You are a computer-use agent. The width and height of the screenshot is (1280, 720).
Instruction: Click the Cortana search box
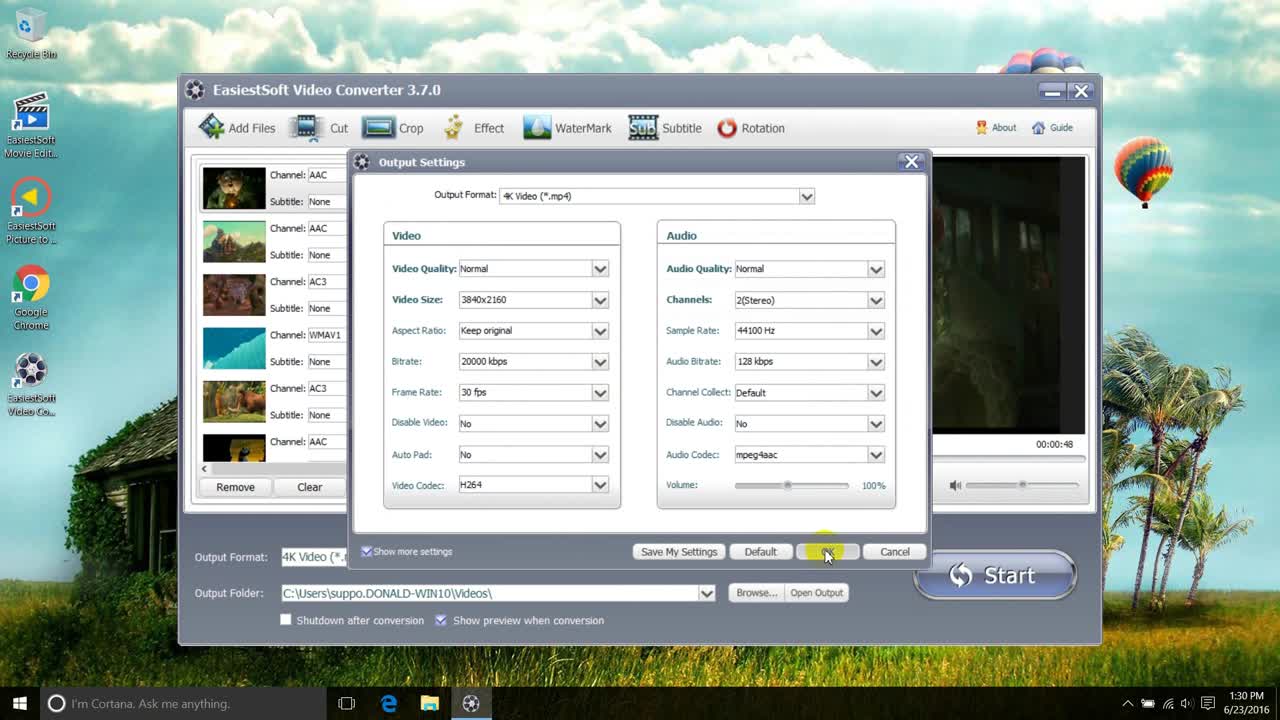(x=185, y=703)
